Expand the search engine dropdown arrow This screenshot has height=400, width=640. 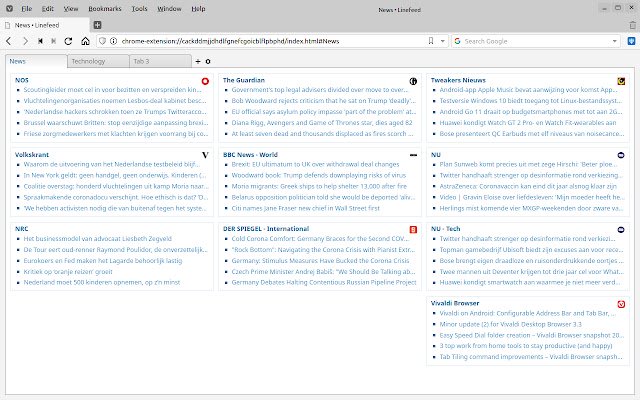tap(614, 41)
